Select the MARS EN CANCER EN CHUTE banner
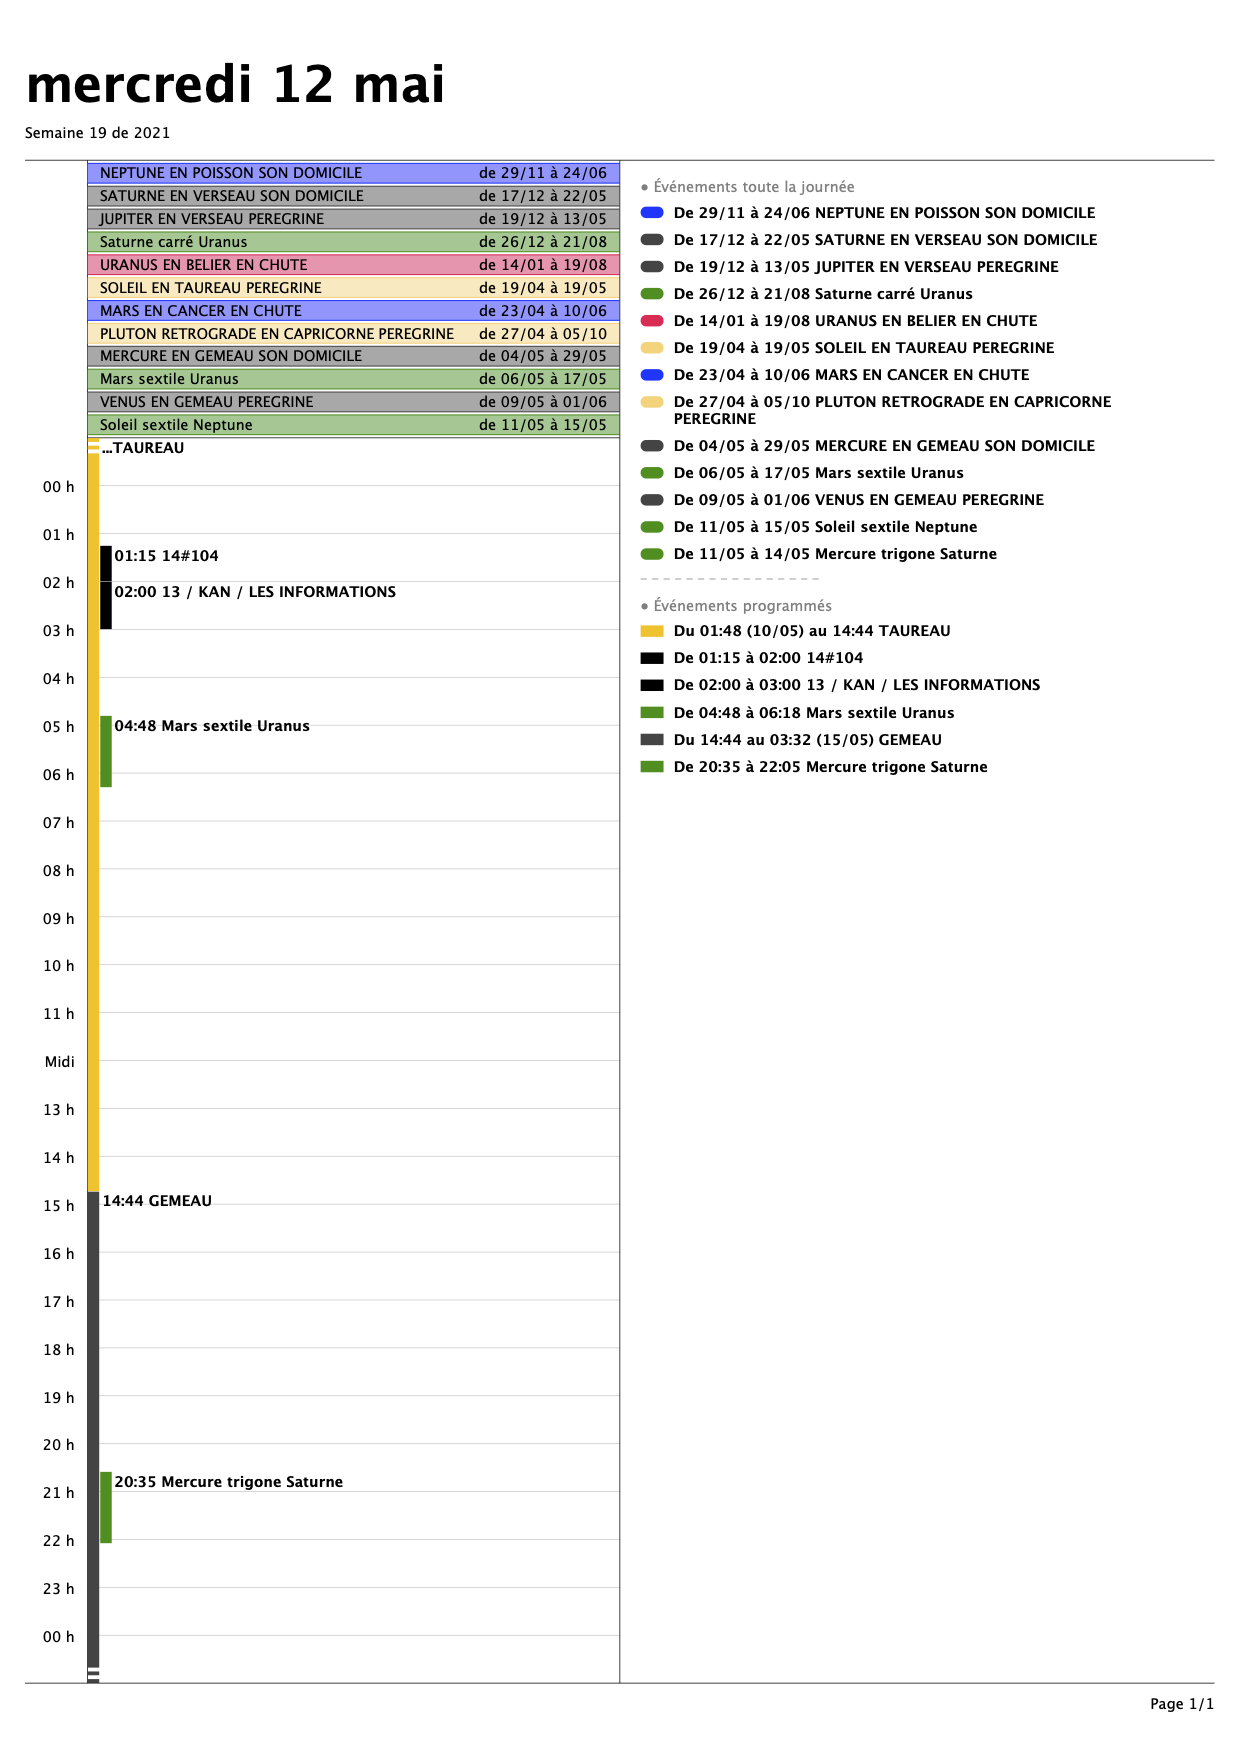1239x1754 pixels. tap(353, 311)
